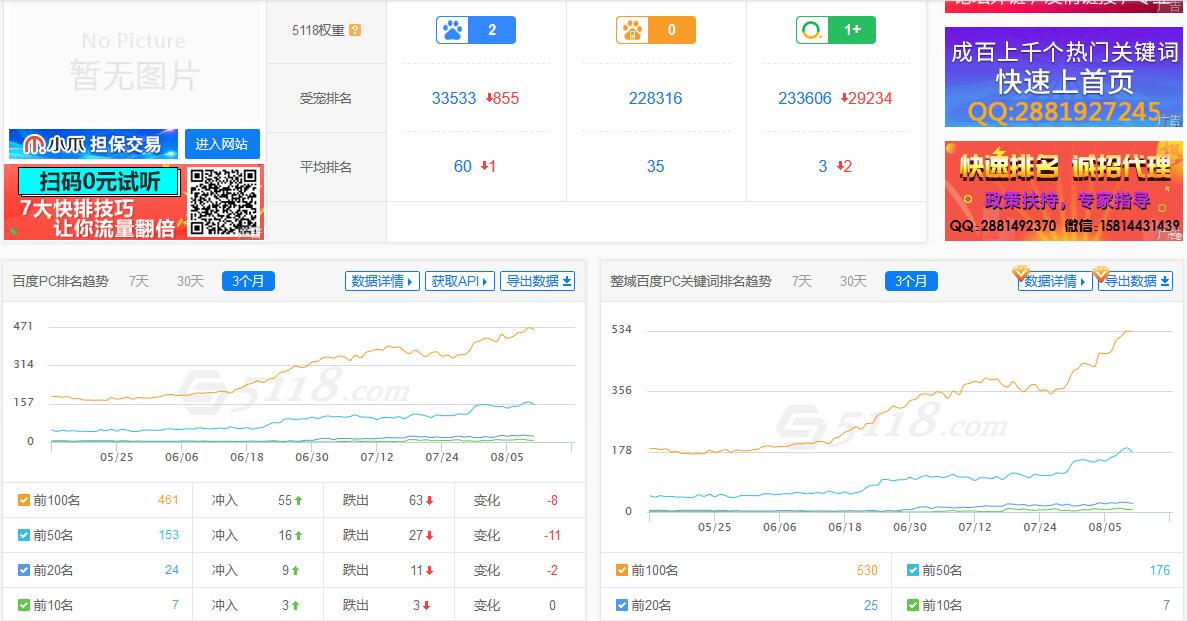Screen dimensions: 1187x621
Task: Click the 360 average rank value 3
Action: (823, 167)
